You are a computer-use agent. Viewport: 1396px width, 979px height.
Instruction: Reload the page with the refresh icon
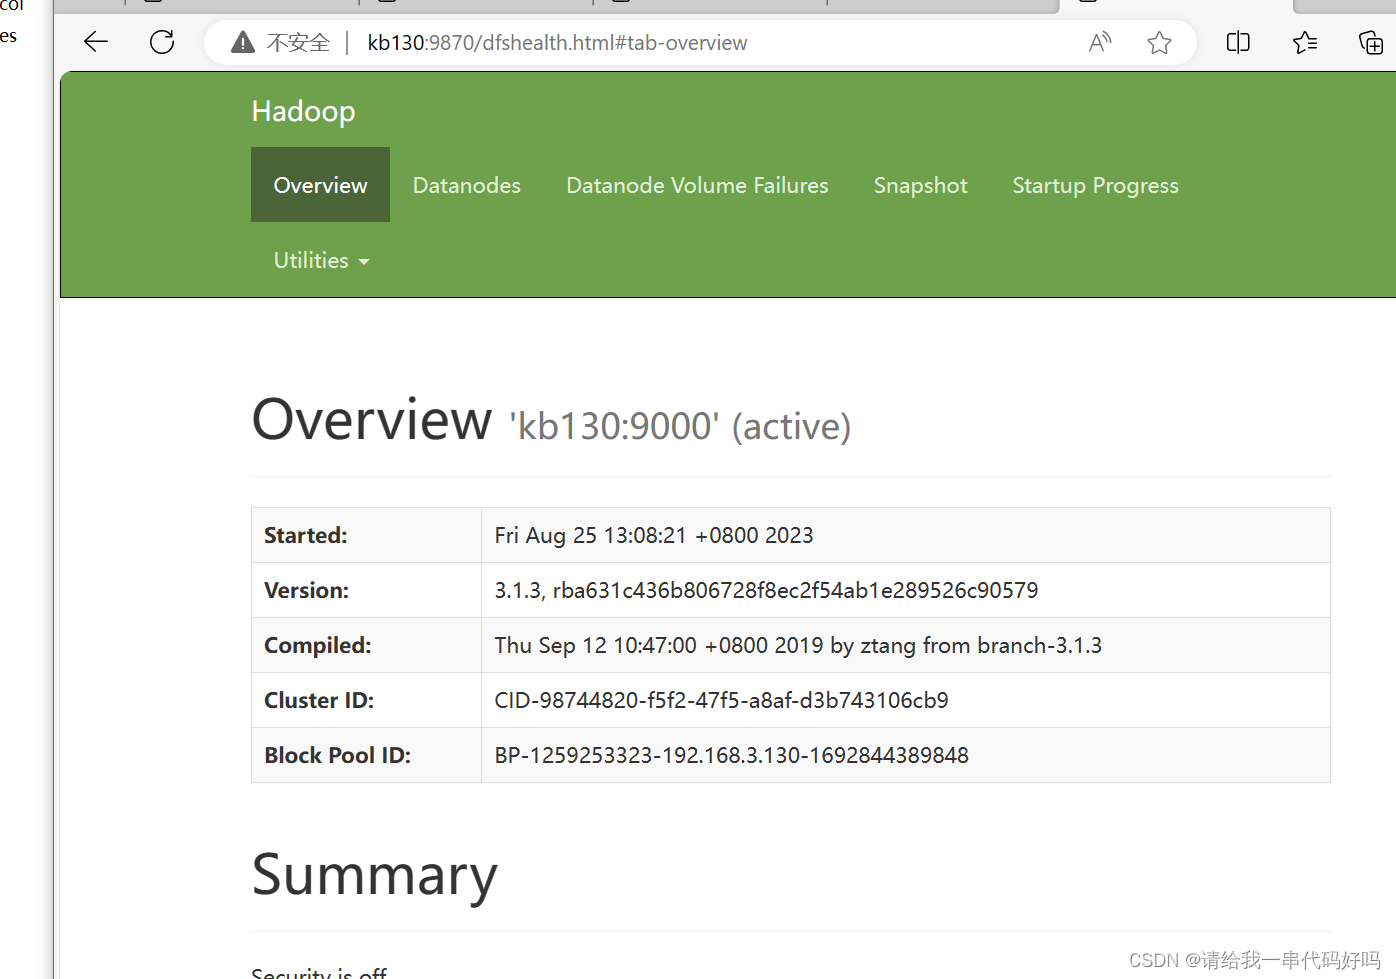162,42
